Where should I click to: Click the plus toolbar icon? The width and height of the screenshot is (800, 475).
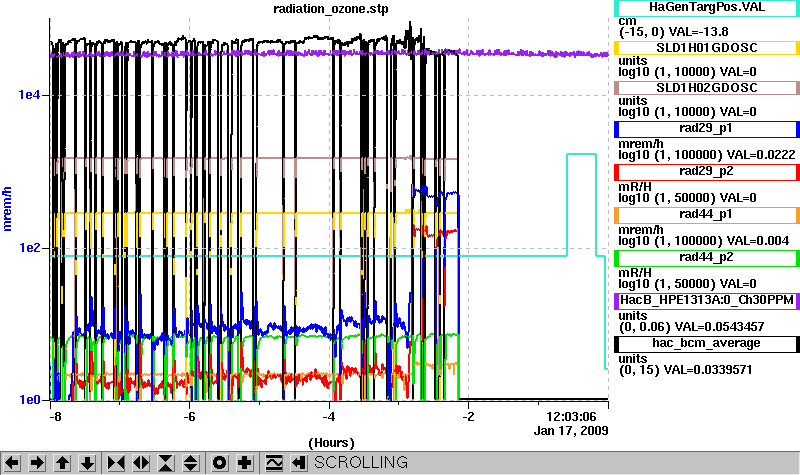pyautogui.click(x=245, y=463)
